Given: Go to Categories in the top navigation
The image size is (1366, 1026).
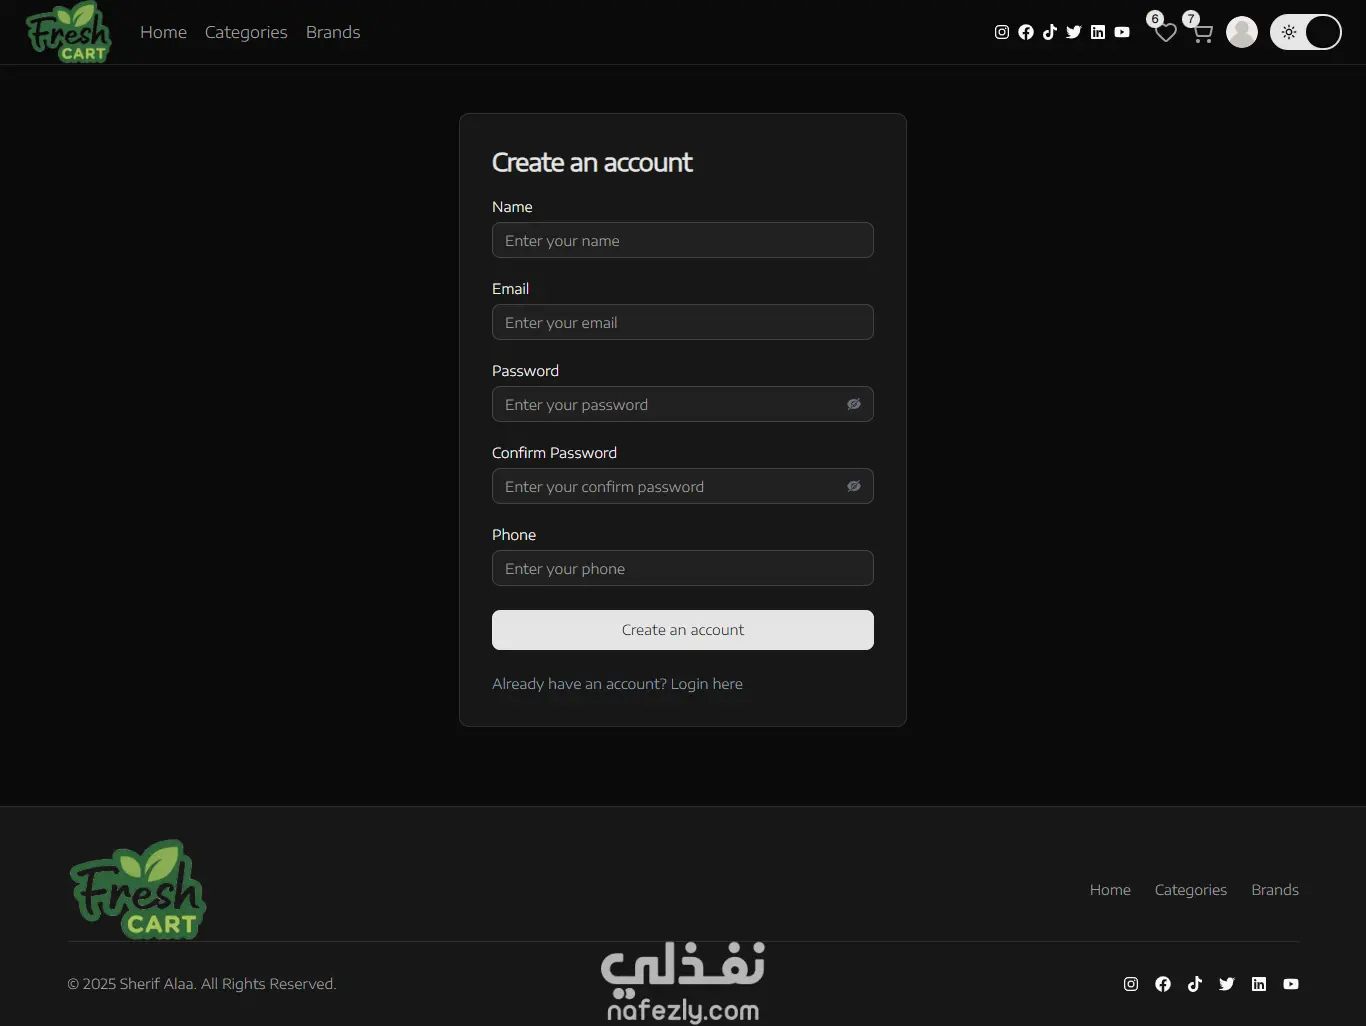Looking at the screenshot, I should tap(246, 32).
